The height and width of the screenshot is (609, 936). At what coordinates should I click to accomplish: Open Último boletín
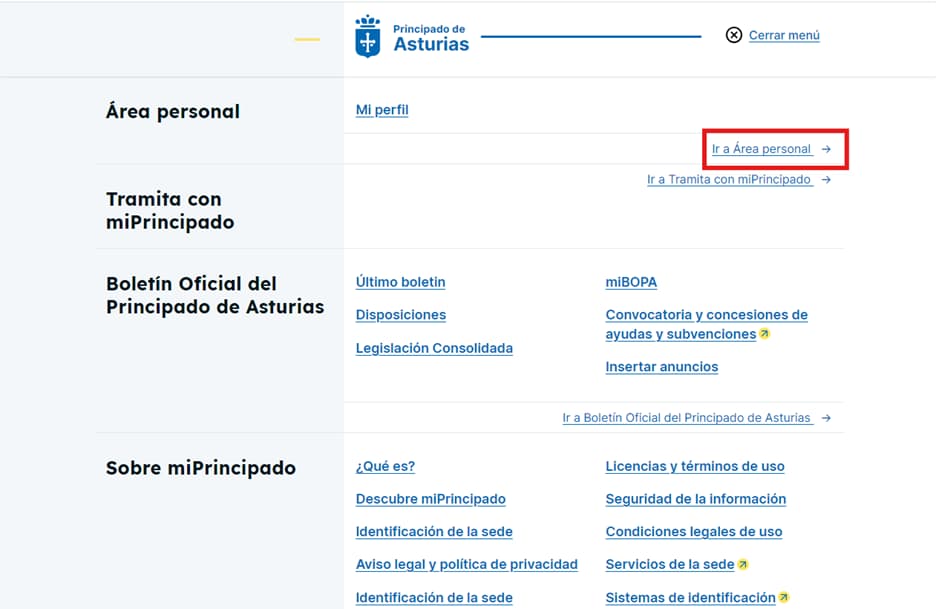point(400,282)
